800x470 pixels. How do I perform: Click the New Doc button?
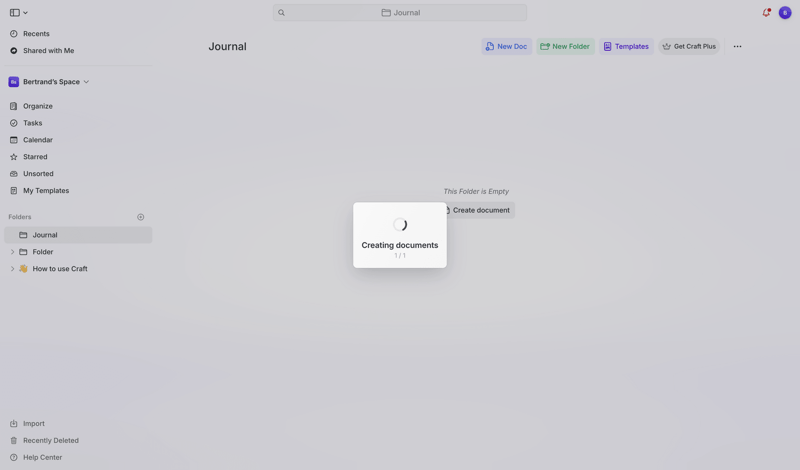pos(506,47)
